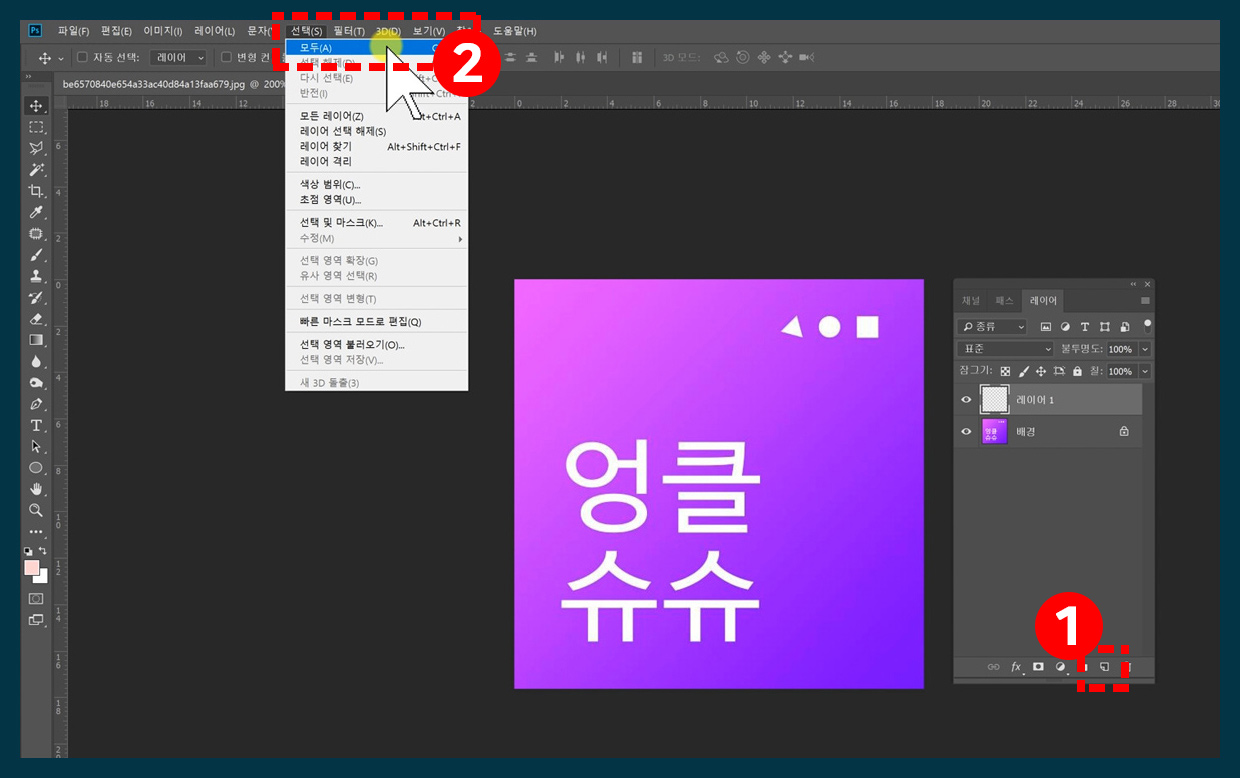This screenshot has height=778, width=1240.
Task: Change screen mode icon in the toolbox
Action: (x=36, y=620)
